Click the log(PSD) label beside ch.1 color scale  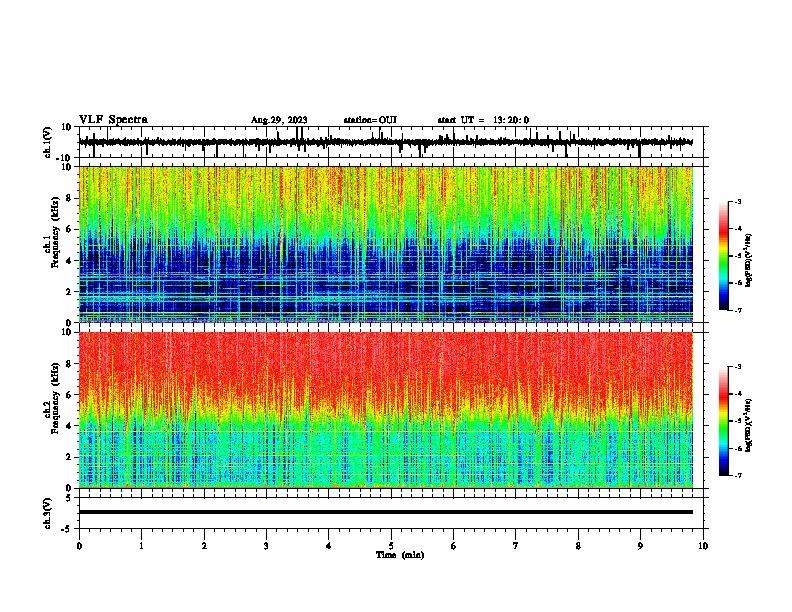(x=749, y=261)
